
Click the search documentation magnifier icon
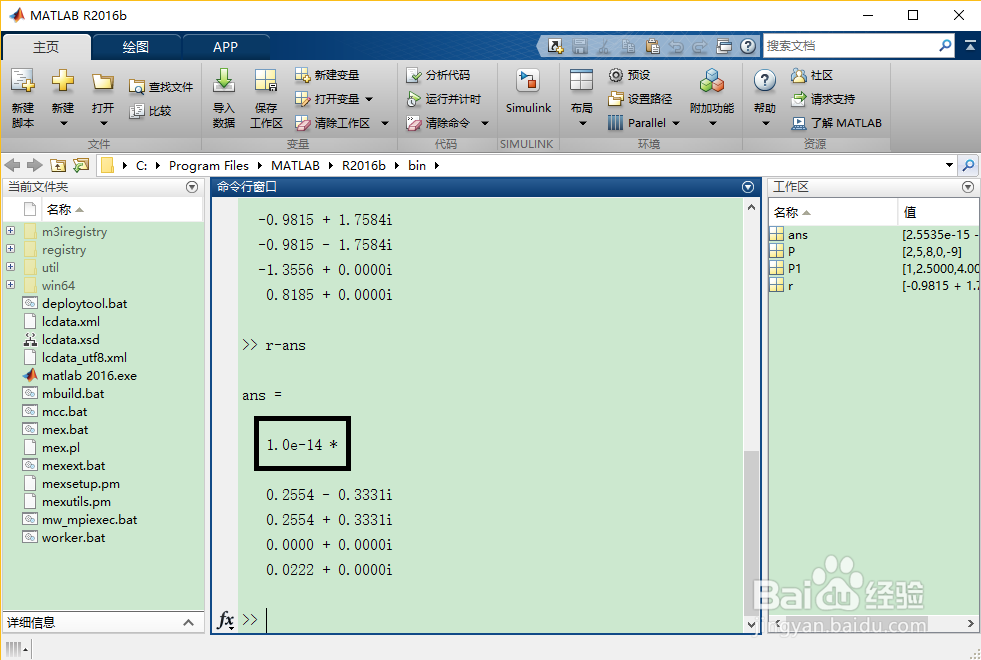[x=945, y=46]
